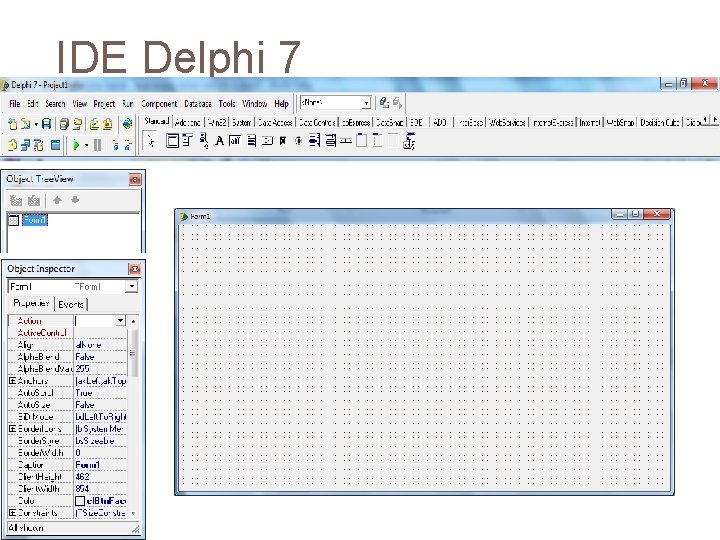The image size is (720, 540).
Task: Open the Database menu
Action: point(198,104)
